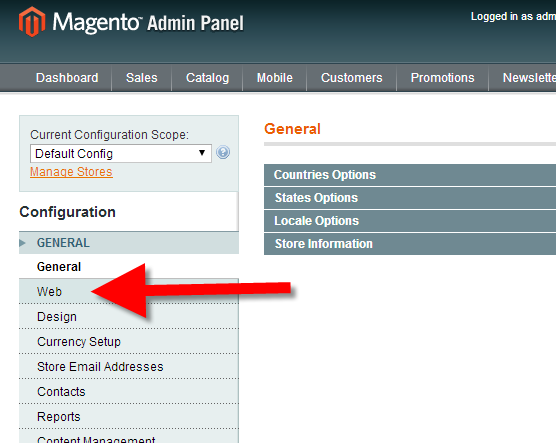
Task: Open the Promotions menu
Action: (443, 78)
